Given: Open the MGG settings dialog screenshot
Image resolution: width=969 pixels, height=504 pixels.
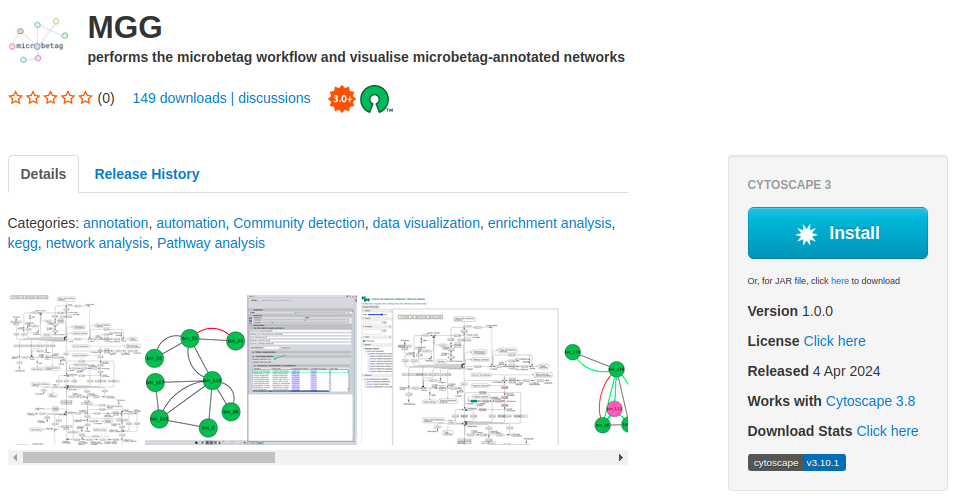Looking at the screenshot, I should pyautogui.click(x=302, y=369).
